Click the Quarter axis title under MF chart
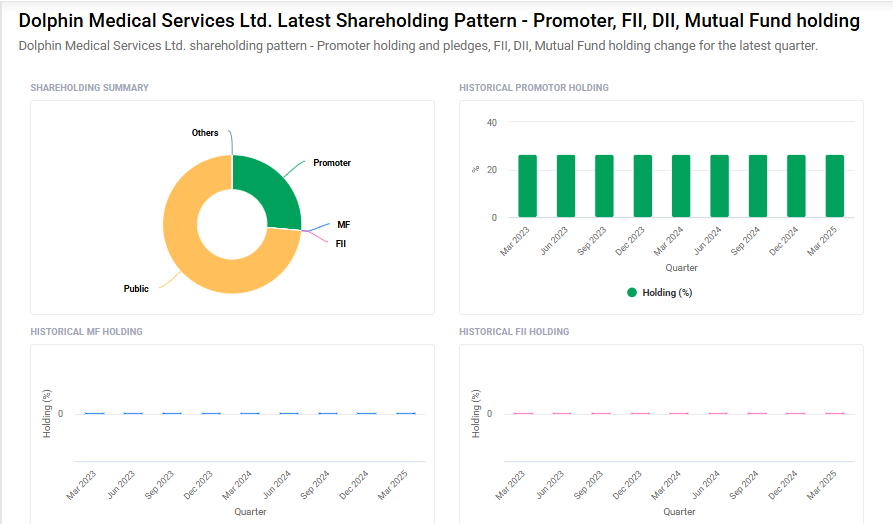 click(250, 511)
